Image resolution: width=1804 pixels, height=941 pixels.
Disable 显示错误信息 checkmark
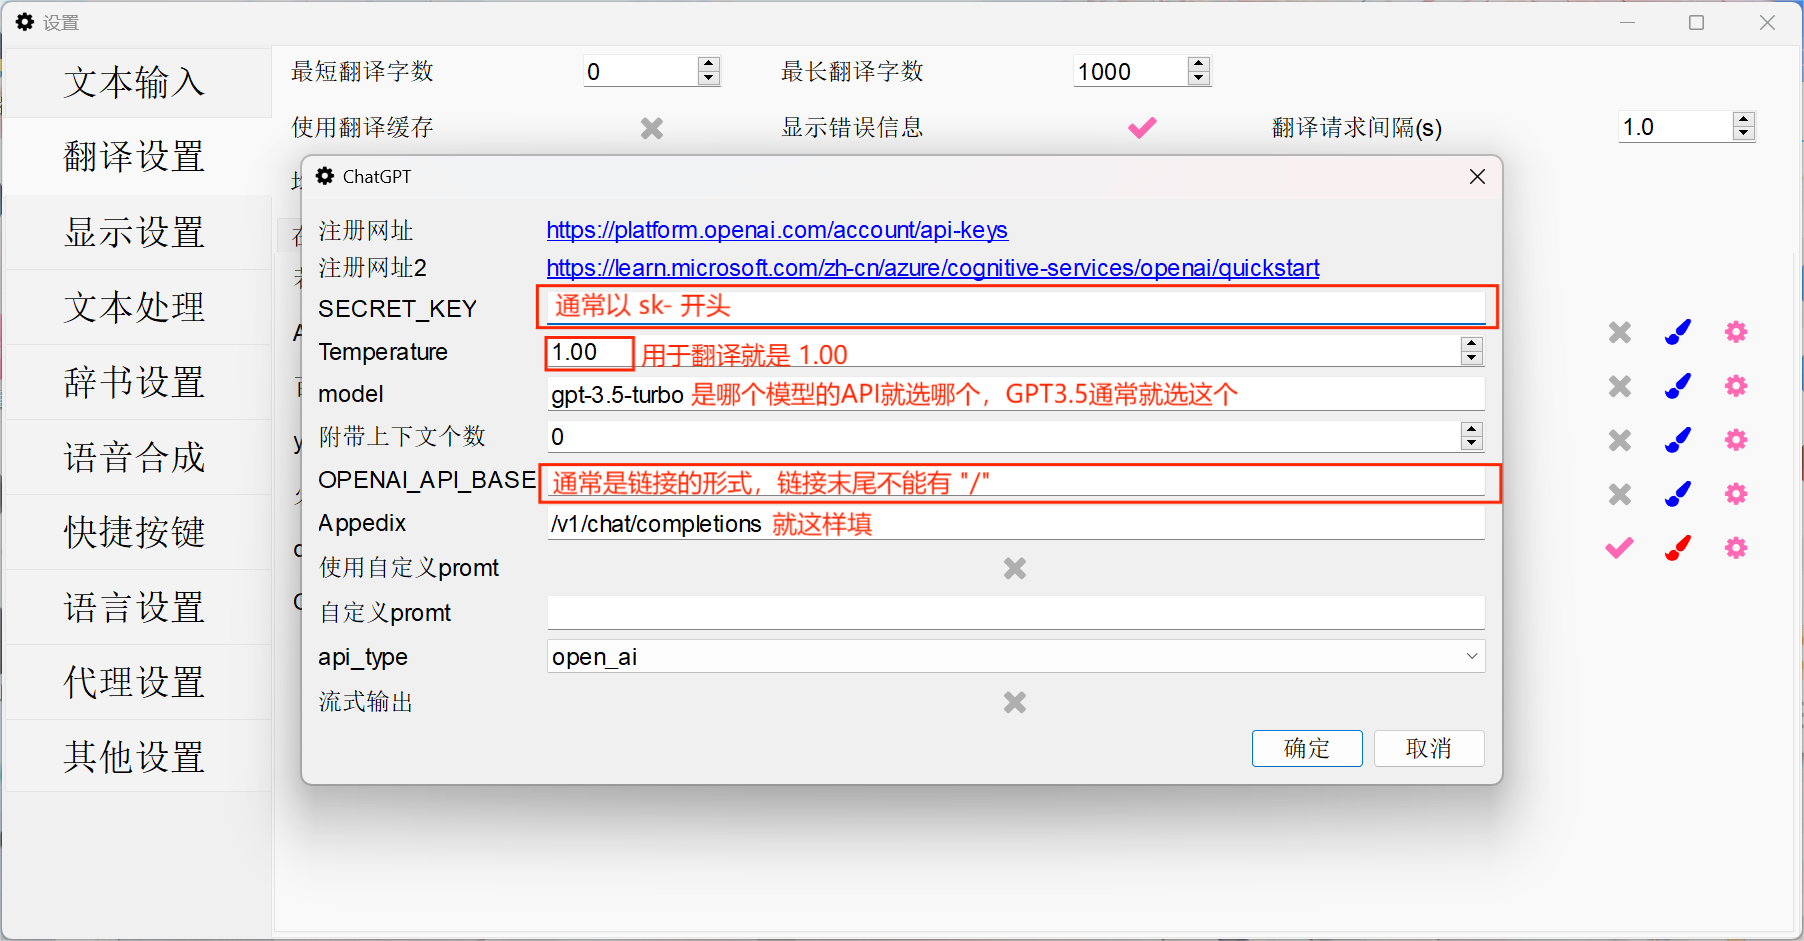pos(1141,128)
